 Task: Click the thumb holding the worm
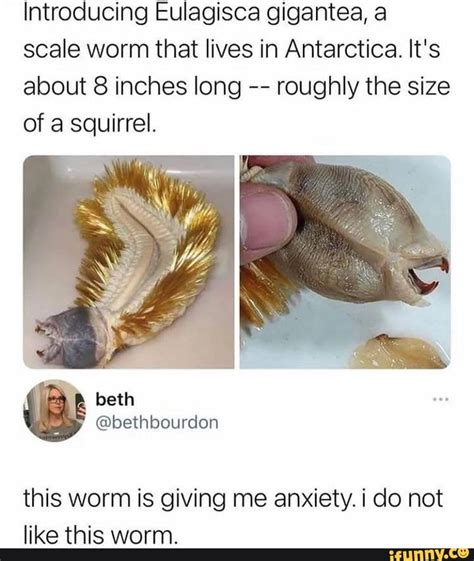[x=268, y=224]
